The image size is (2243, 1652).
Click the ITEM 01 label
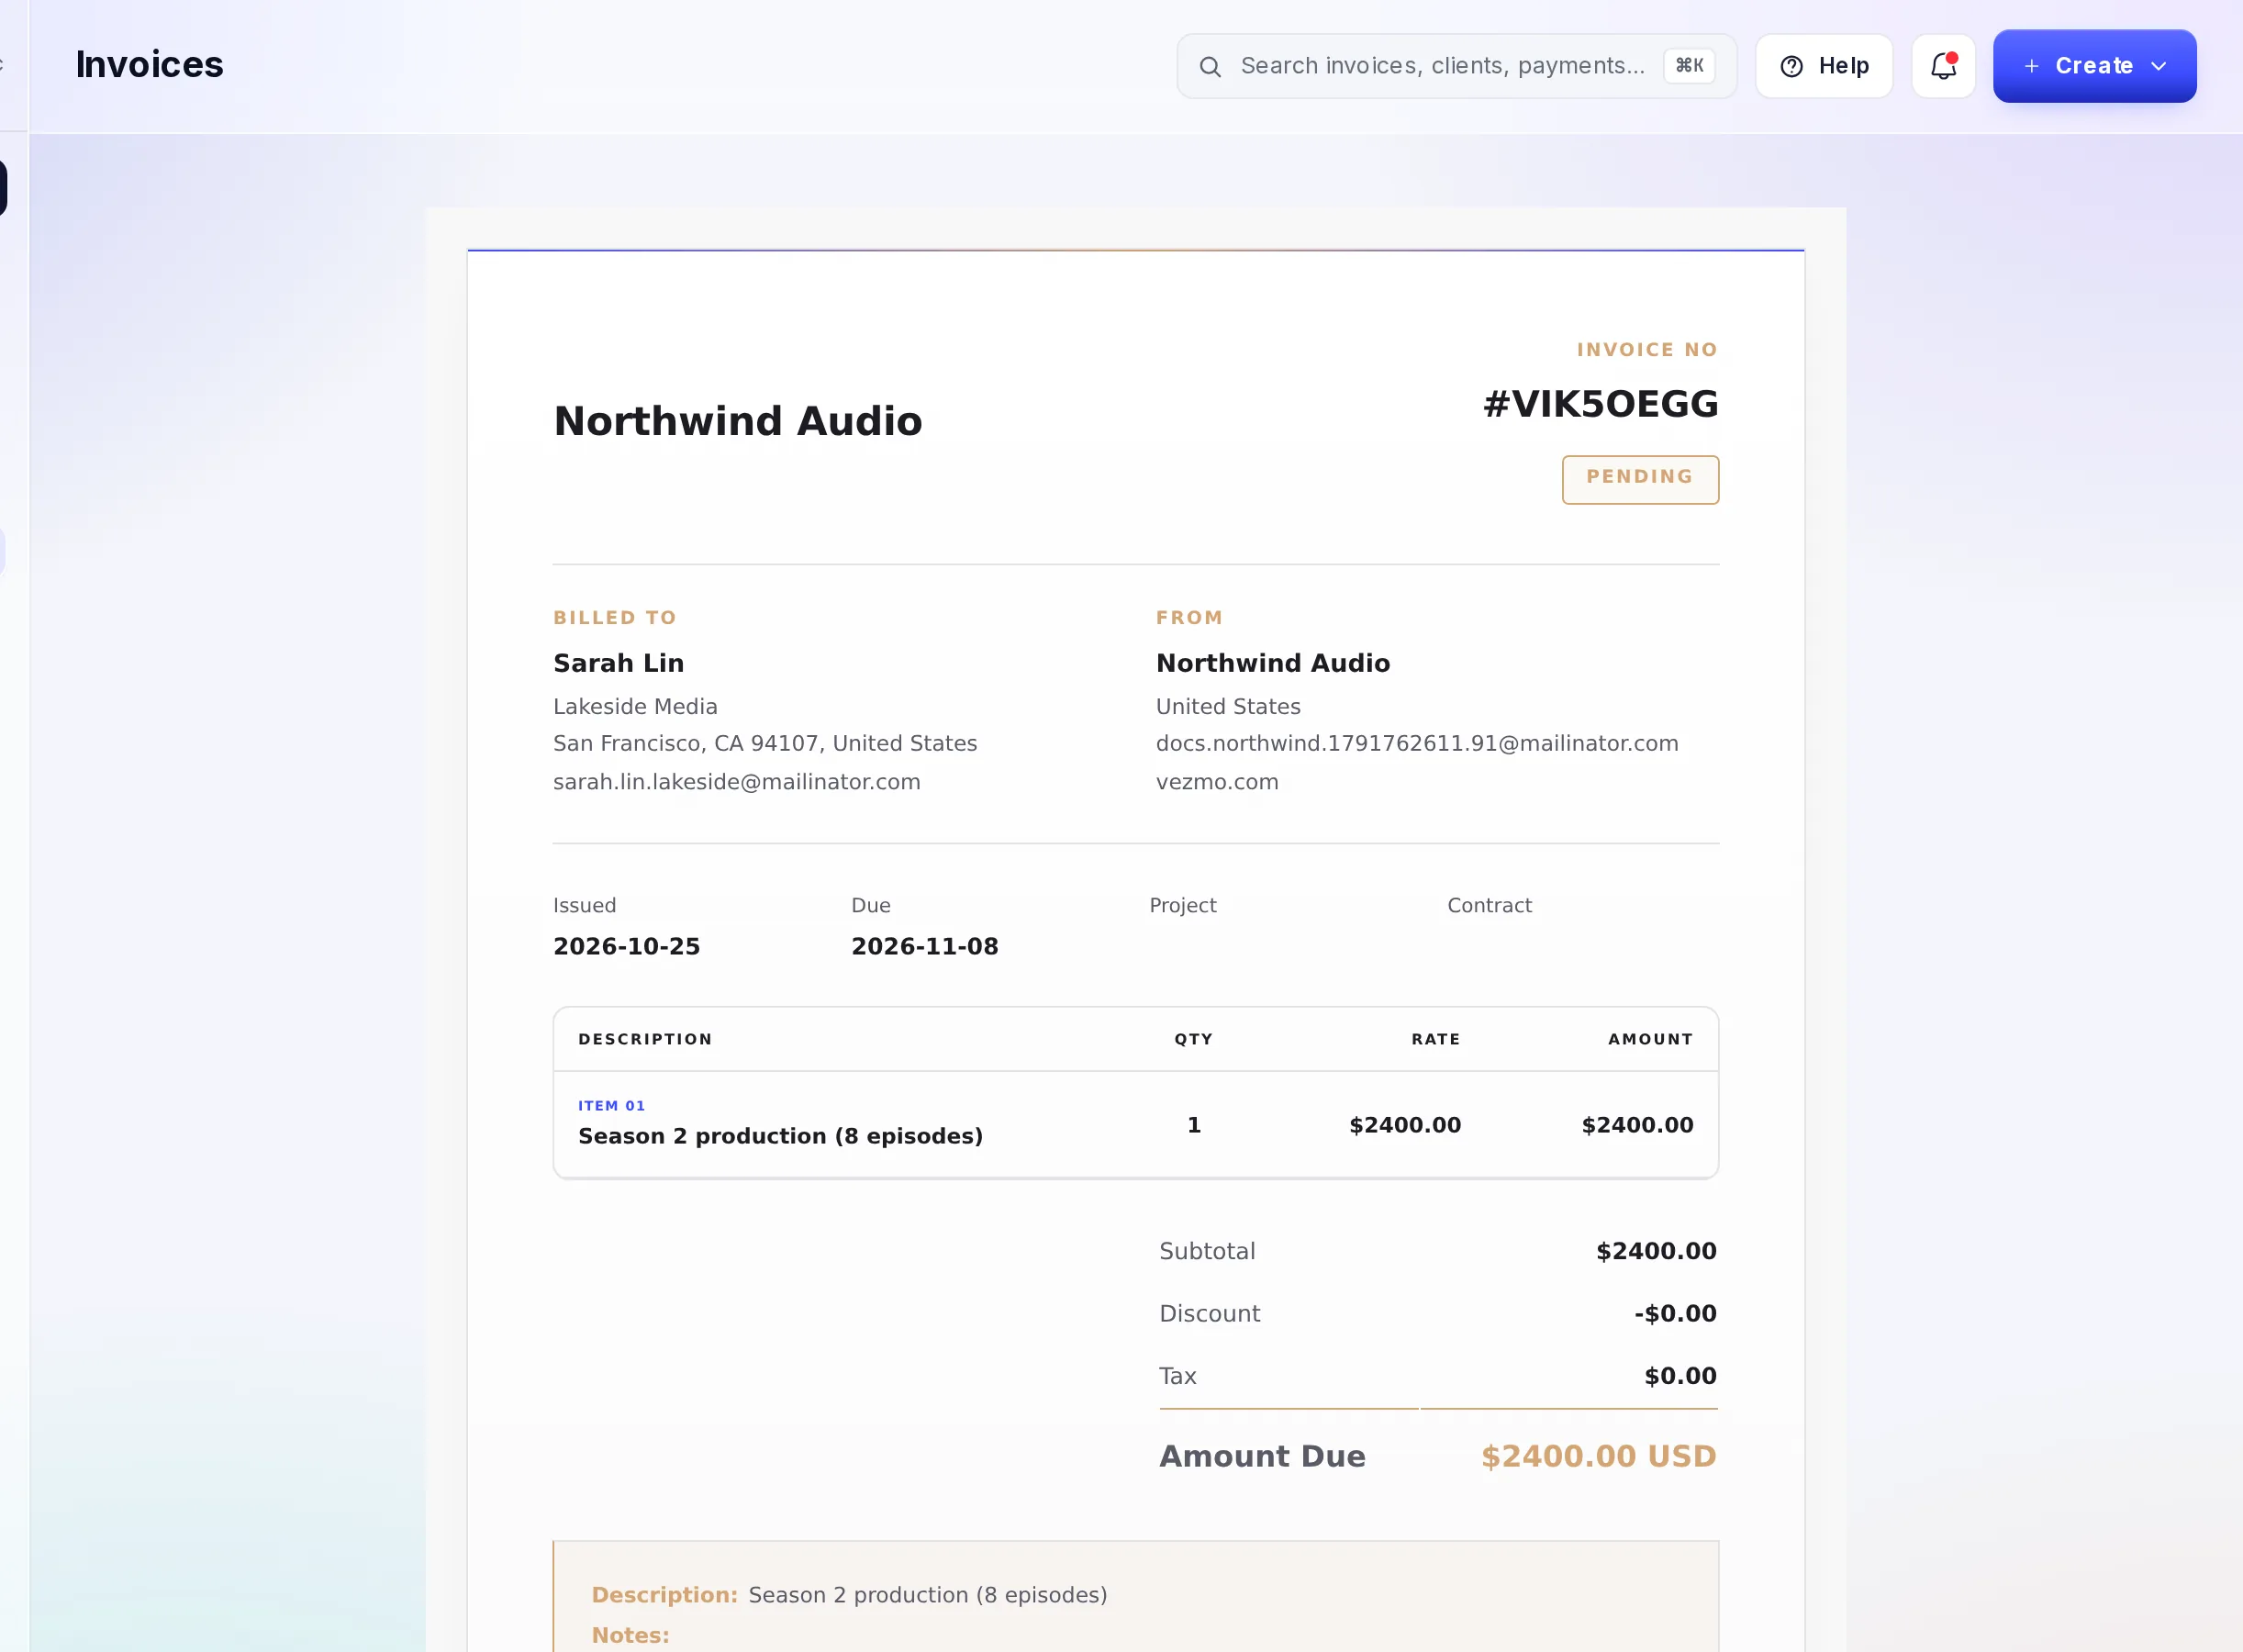(611, 1105)
